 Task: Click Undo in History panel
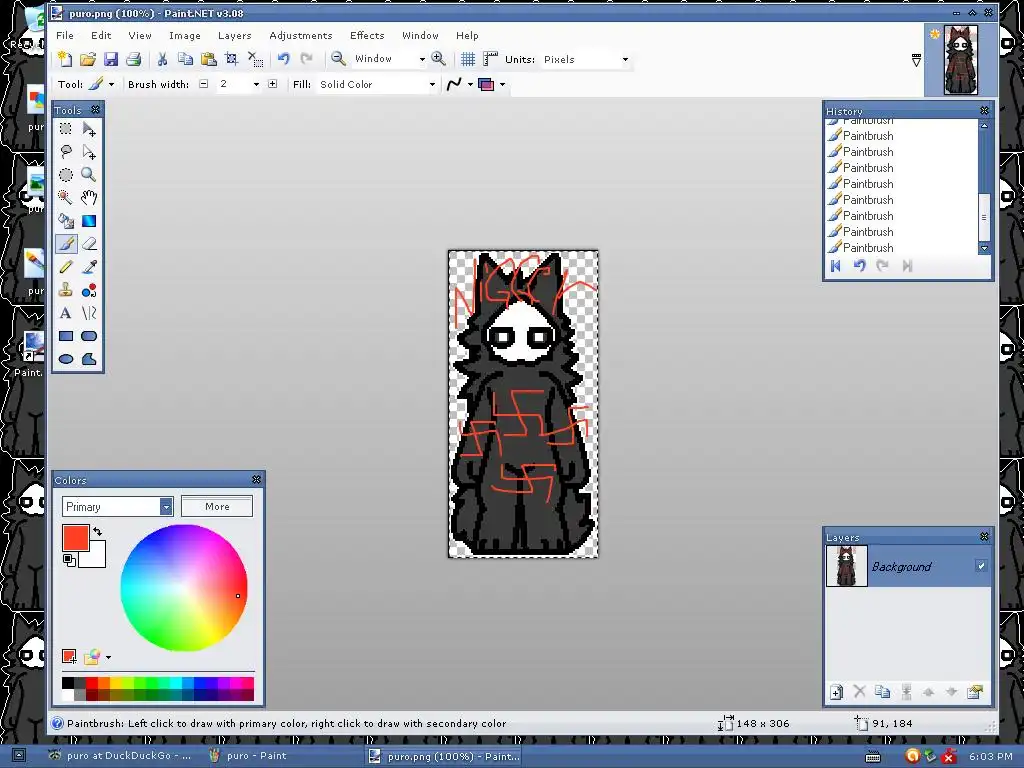click(x=859, y=265)
